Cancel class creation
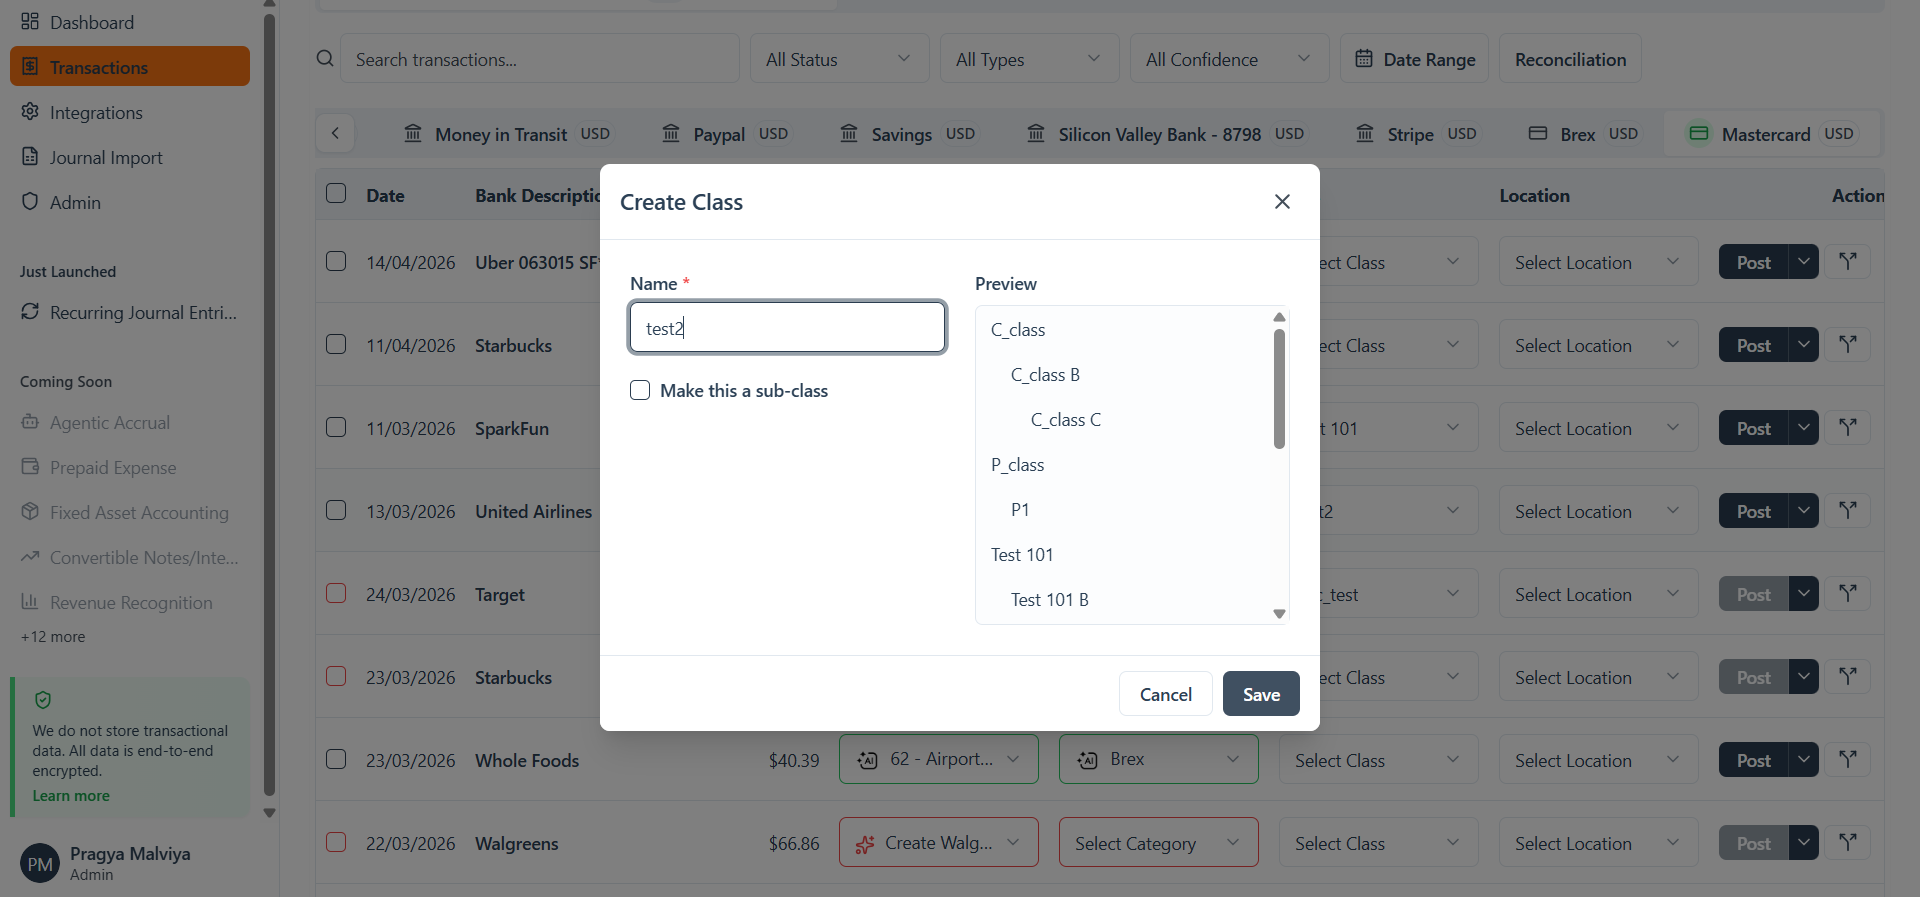 (1166, 694)
